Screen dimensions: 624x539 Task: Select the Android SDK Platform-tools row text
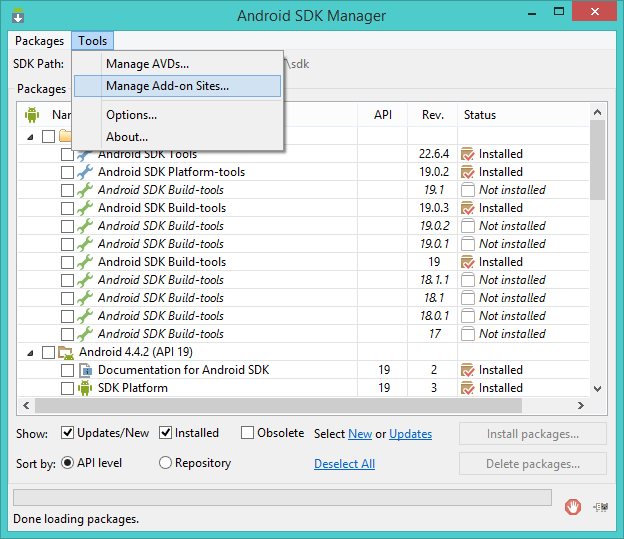tap(172, 172)
